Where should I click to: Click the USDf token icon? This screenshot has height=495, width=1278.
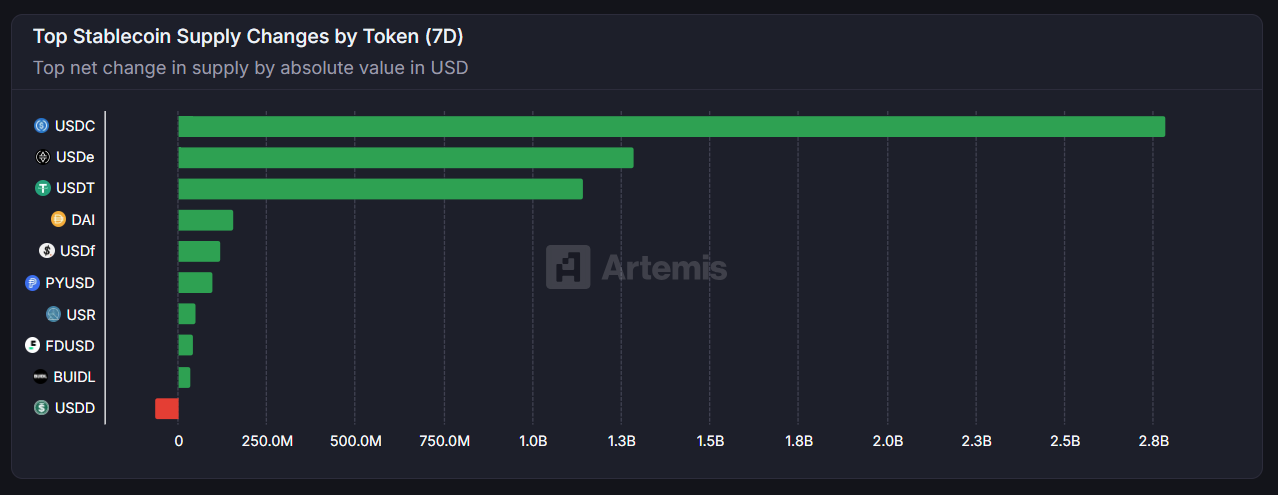click(x=47, y=251)
